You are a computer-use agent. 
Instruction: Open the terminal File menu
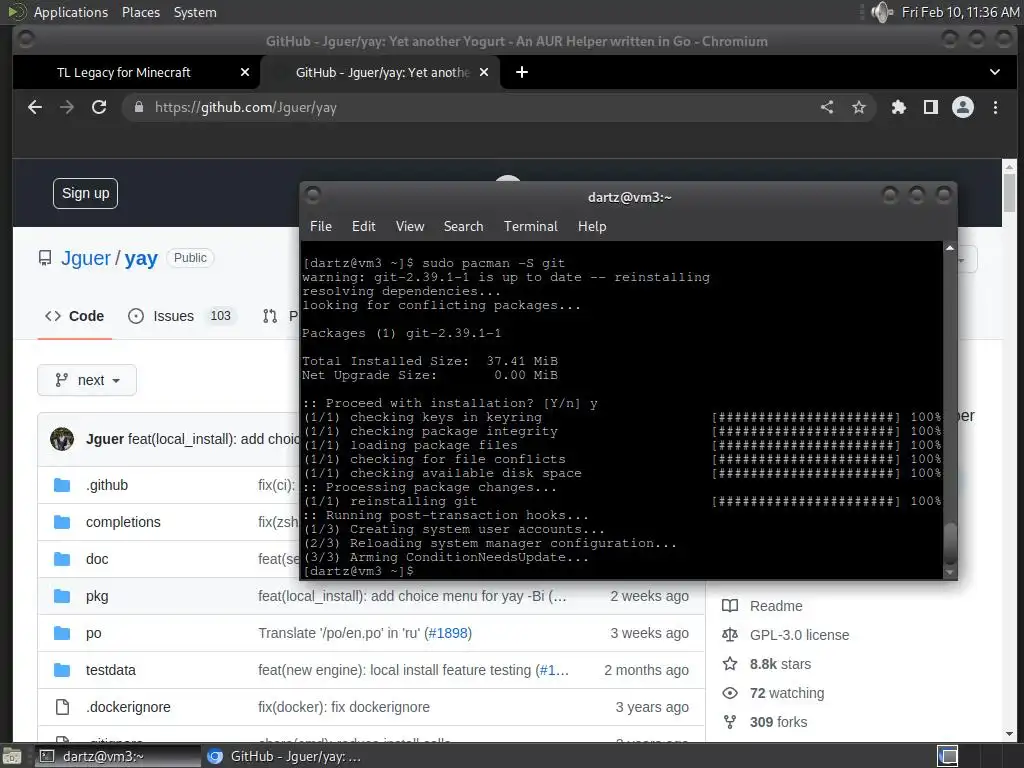pos(321,226)
